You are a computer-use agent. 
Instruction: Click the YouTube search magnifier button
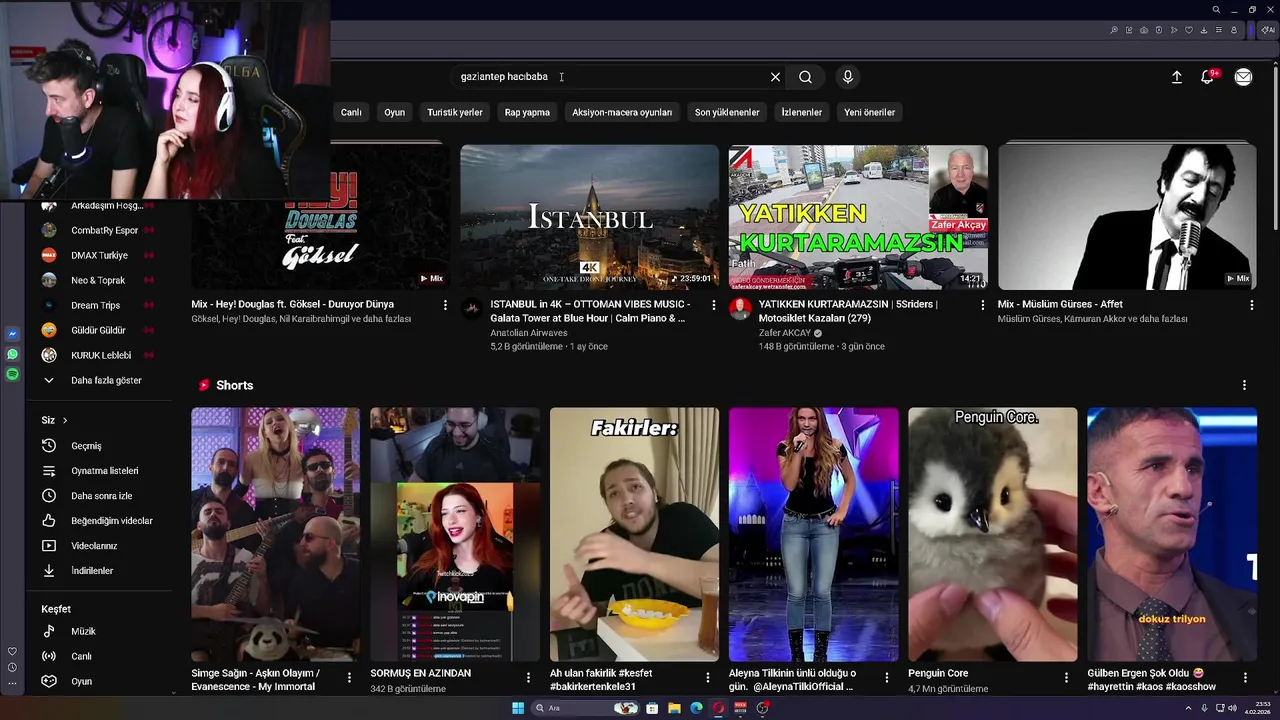(x=805, y=77)
